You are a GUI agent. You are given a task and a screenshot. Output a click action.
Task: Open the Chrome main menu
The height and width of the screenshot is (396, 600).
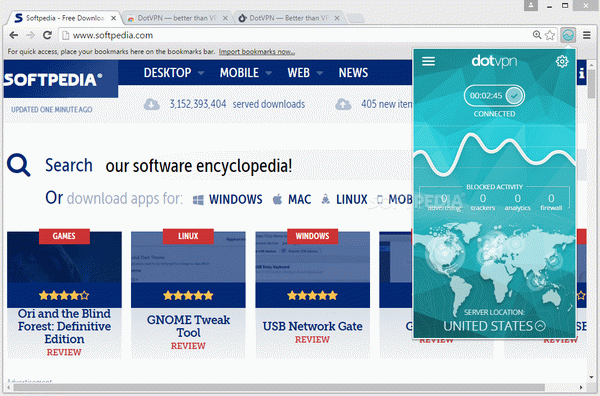tap(586, 35)
